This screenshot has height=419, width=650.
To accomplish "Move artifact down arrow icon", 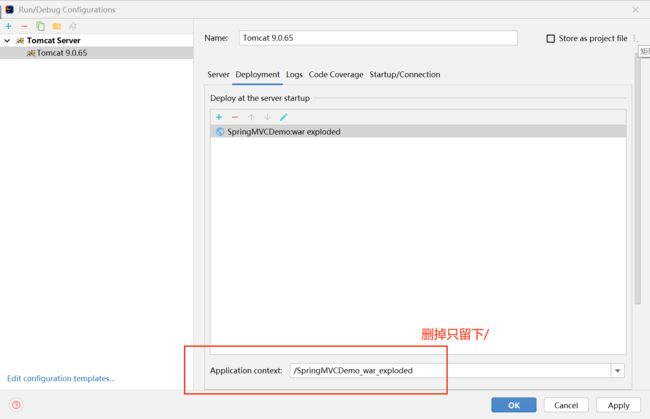I will click(267, 117).
